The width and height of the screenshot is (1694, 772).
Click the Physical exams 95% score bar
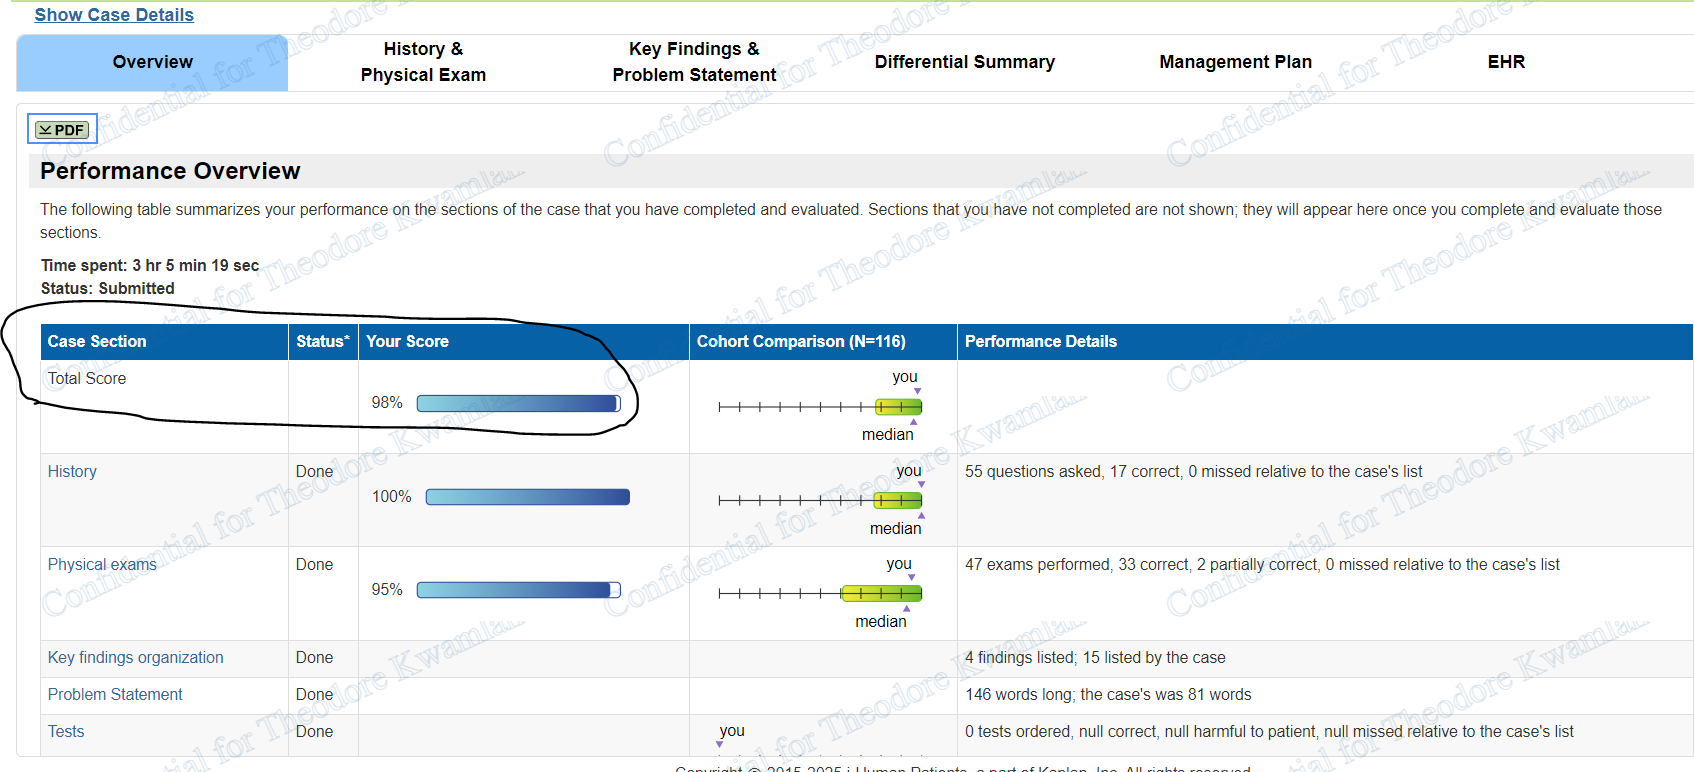[x=518, y=590]
